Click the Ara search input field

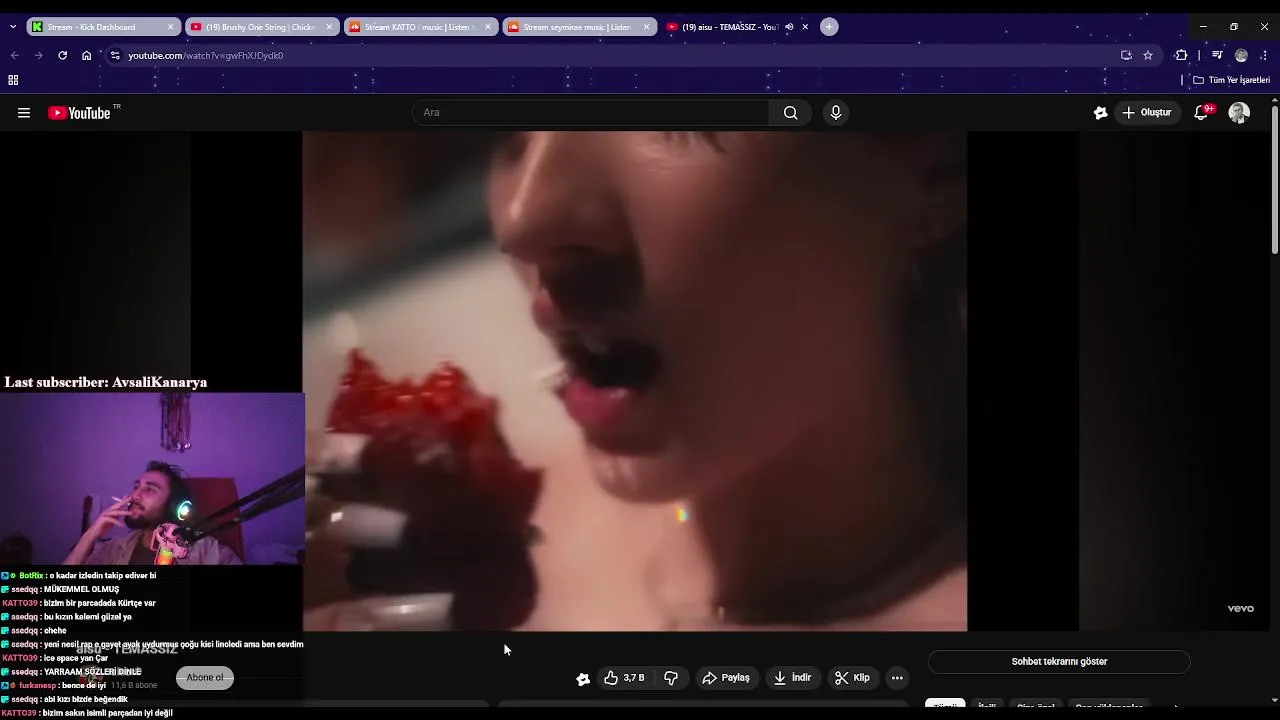(x=591, y=113)
